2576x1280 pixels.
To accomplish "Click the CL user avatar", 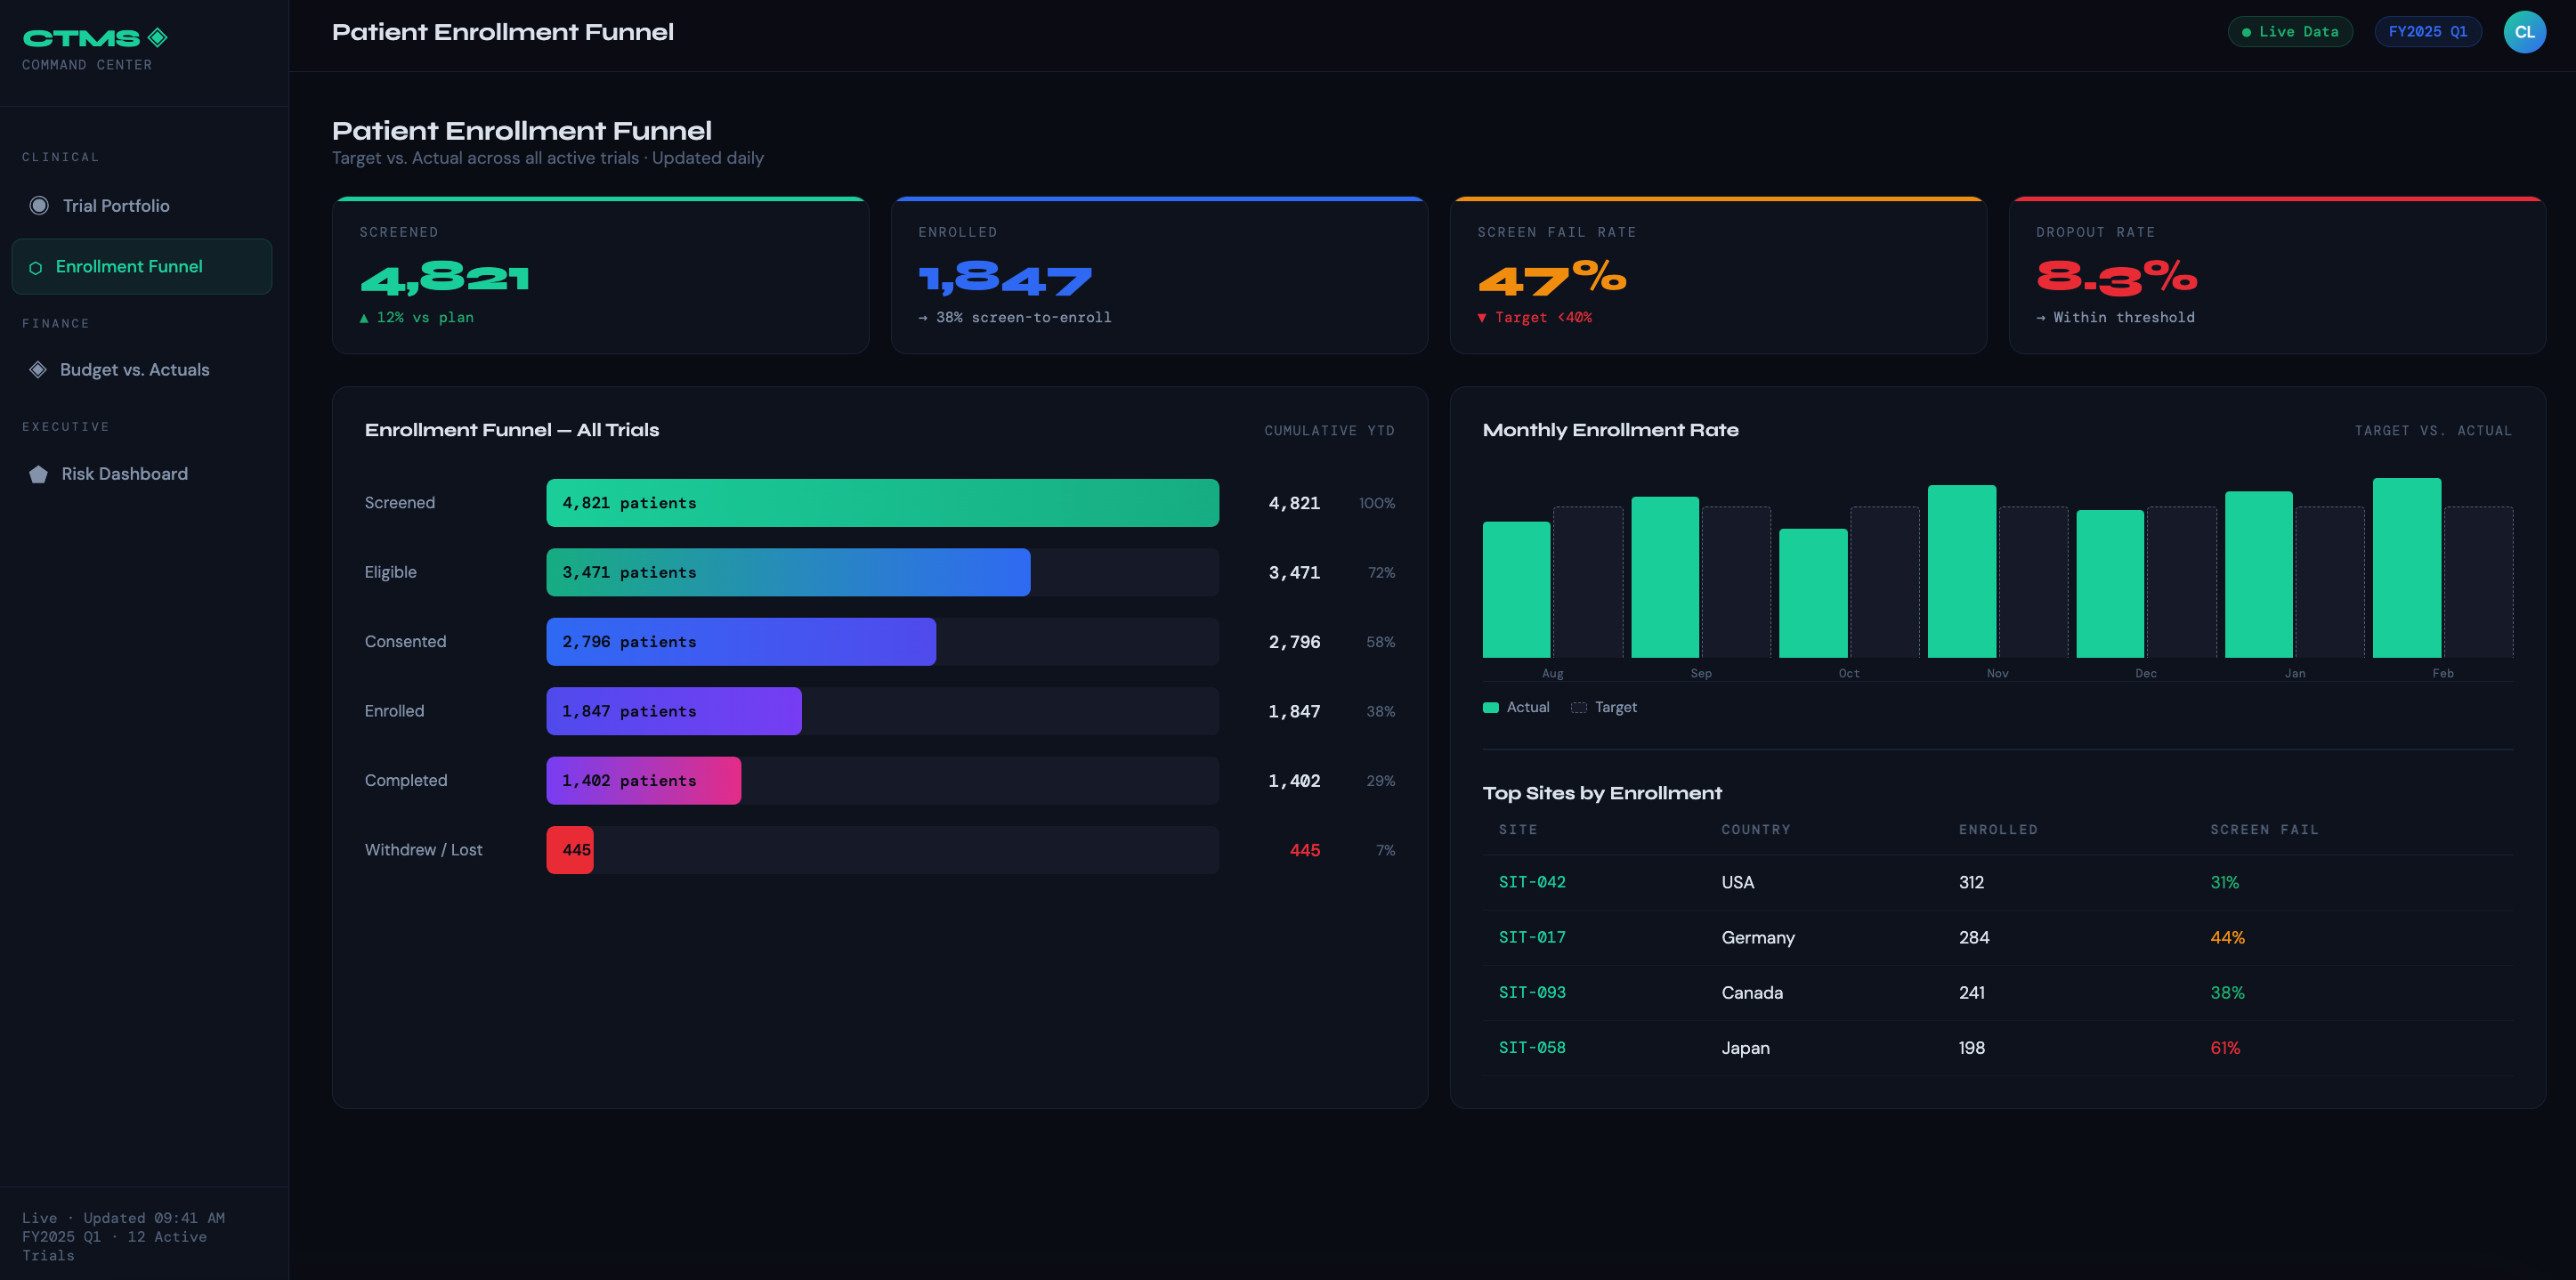I will [2525, 31].
